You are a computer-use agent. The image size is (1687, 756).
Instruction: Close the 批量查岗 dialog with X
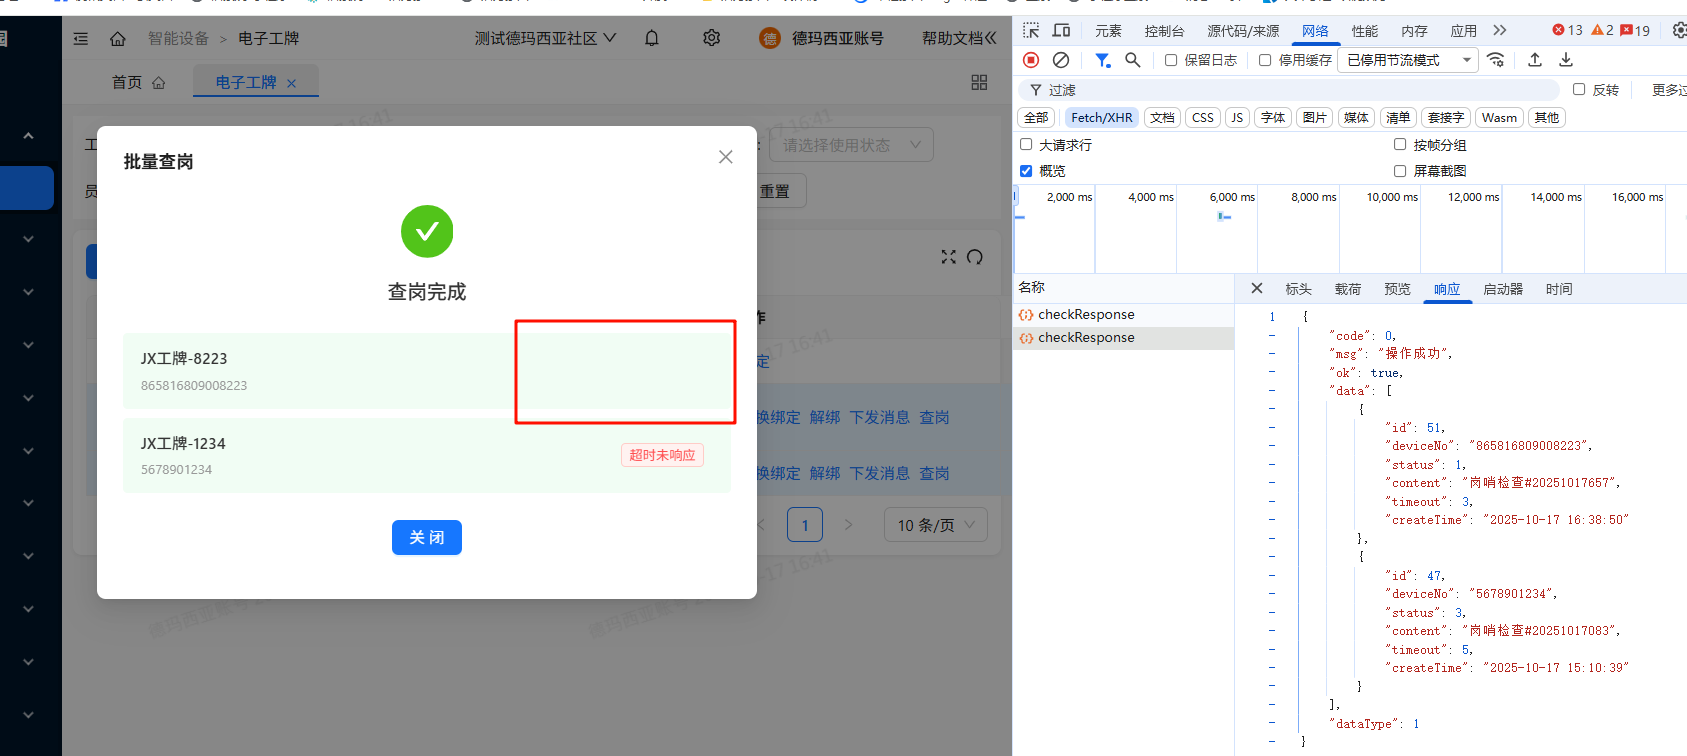click(726, 157)
